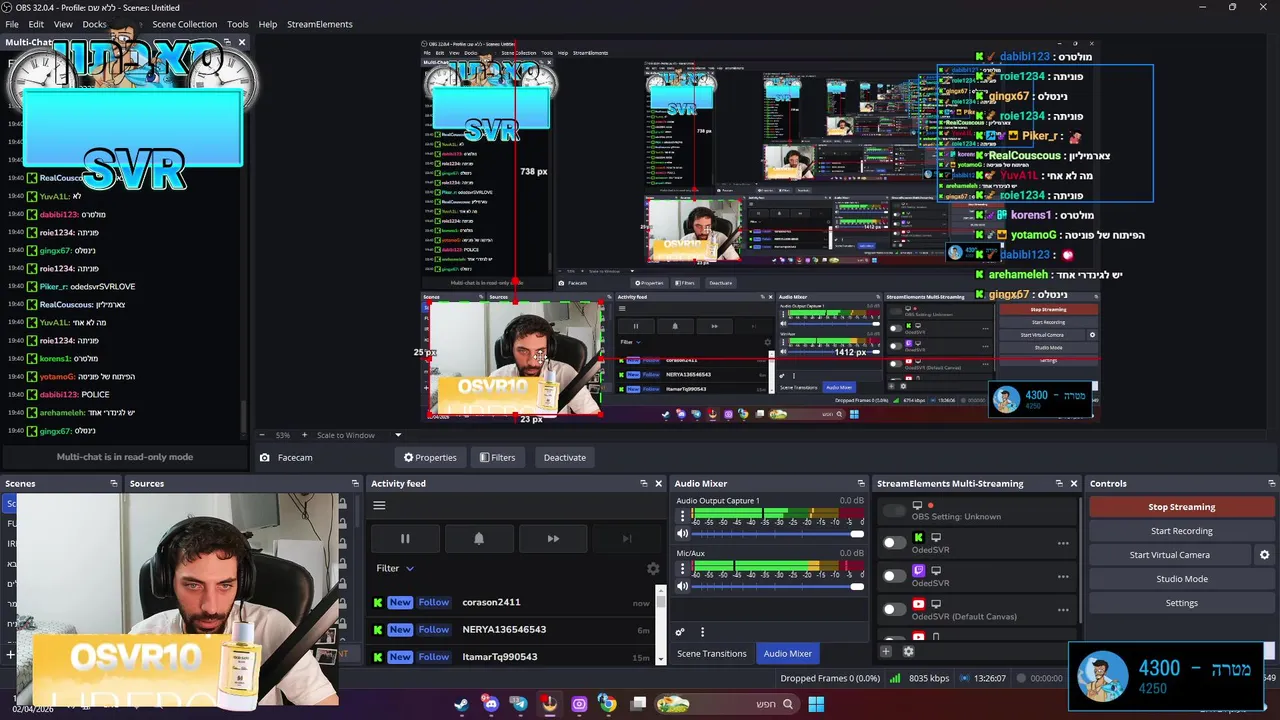The width and height of the screenshot is (1280, 720).
Task: Open Activity feed gear settings
Action: pyautogui.click(x=653, y=568)
